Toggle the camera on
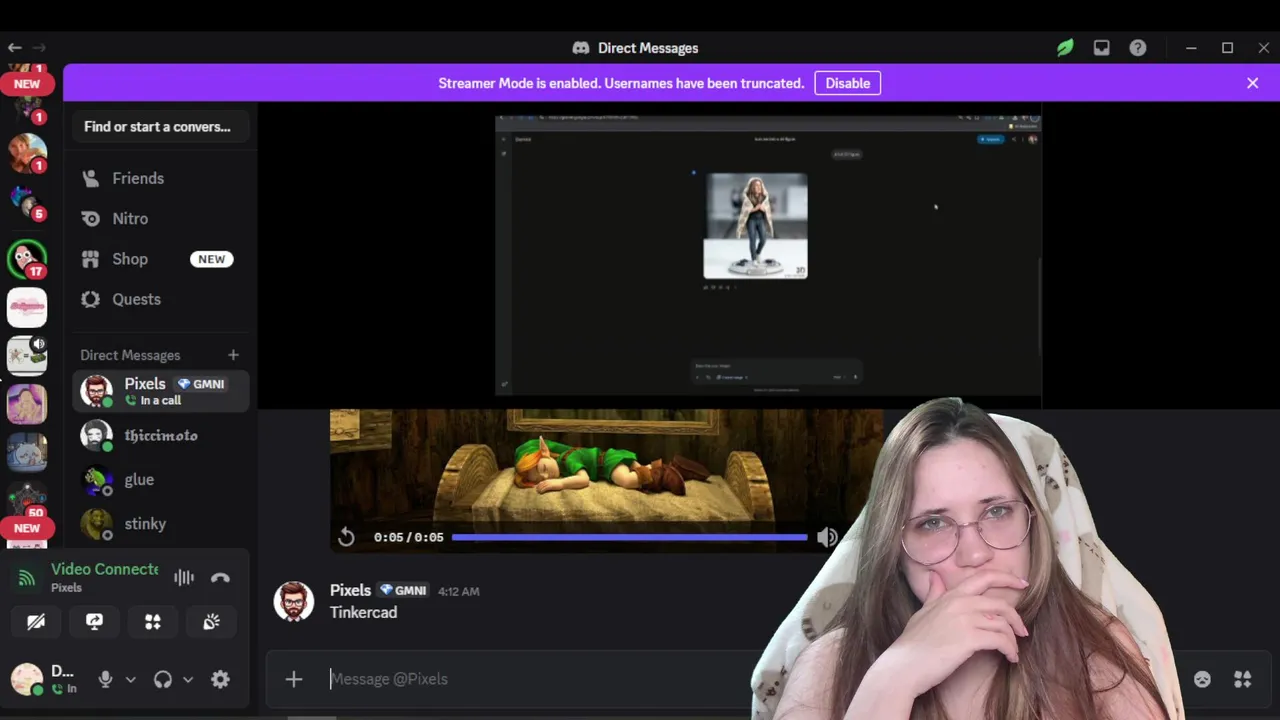 tap(36, 622)
